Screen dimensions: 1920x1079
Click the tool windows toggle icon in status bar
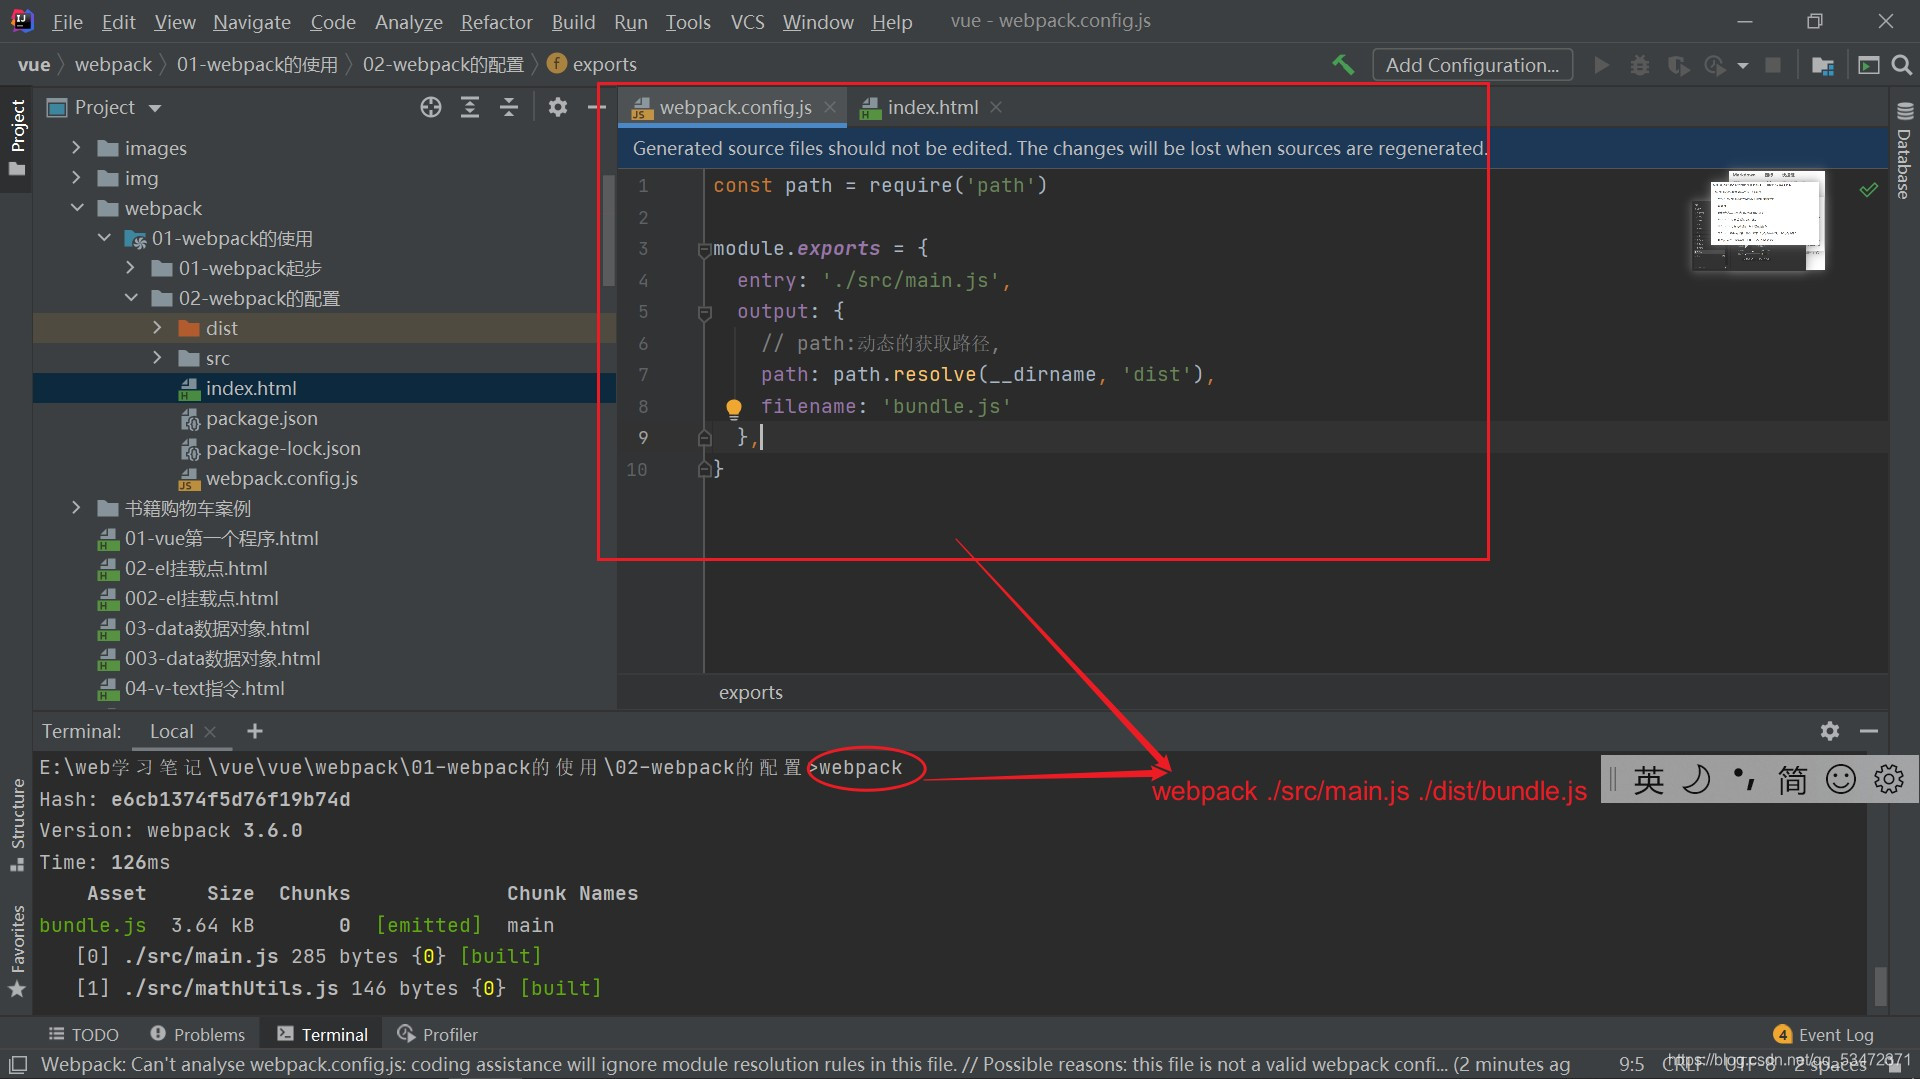pos(17,1065)
